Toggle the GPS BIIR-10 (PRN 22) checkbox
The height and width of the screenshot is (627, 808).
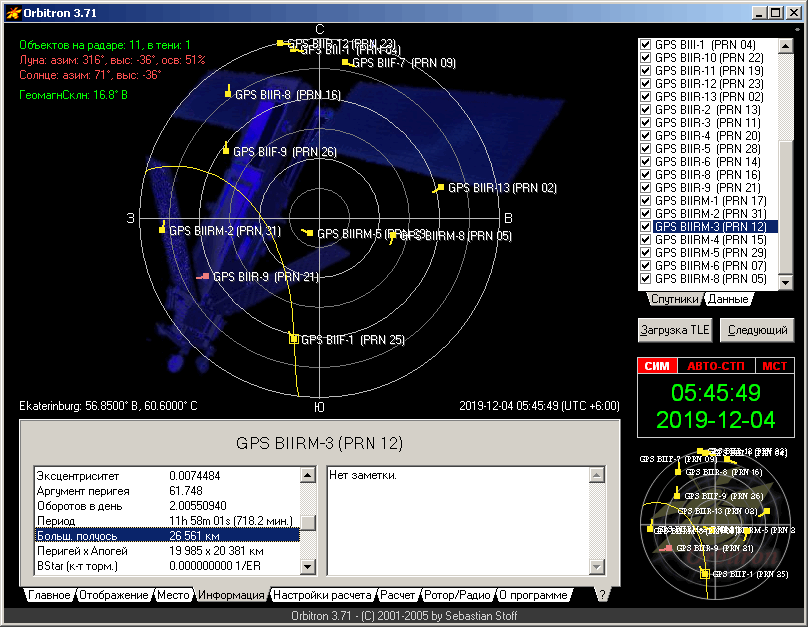[645, 58]
